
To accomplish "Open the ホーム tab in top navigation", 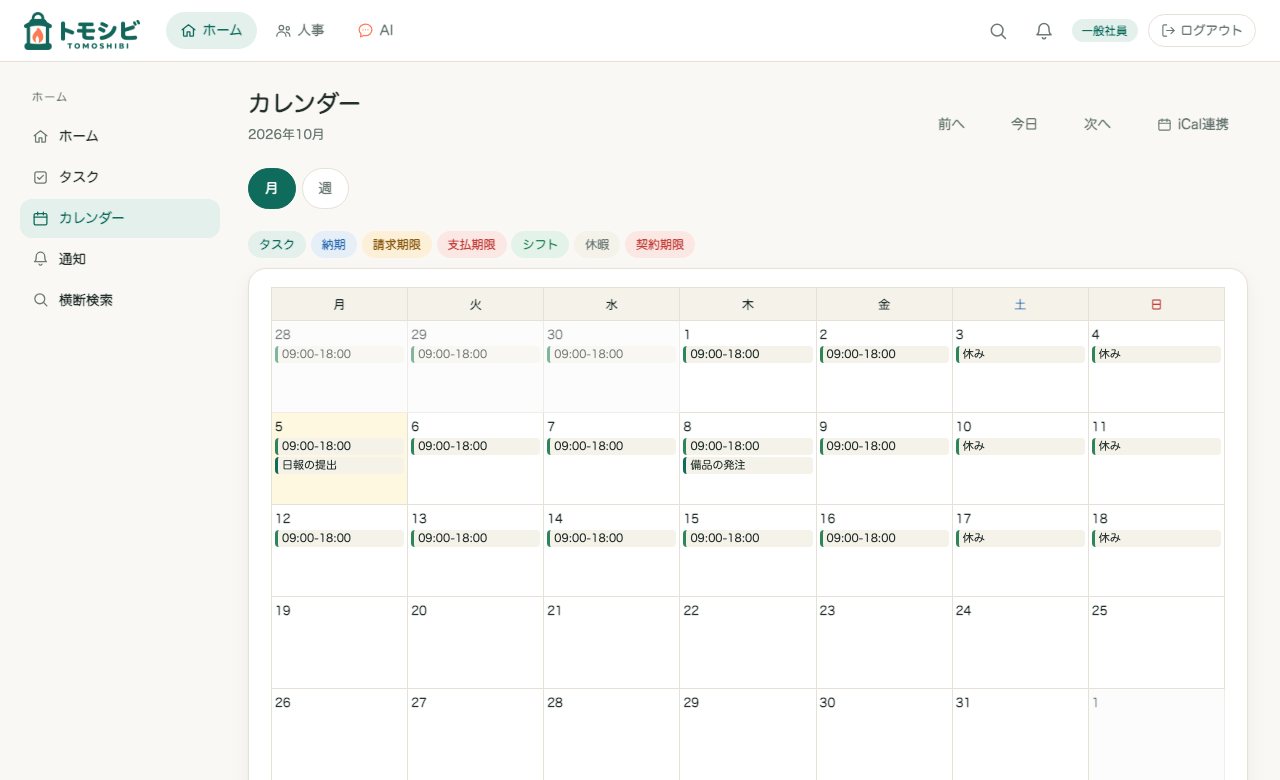I will pos(211,31).
